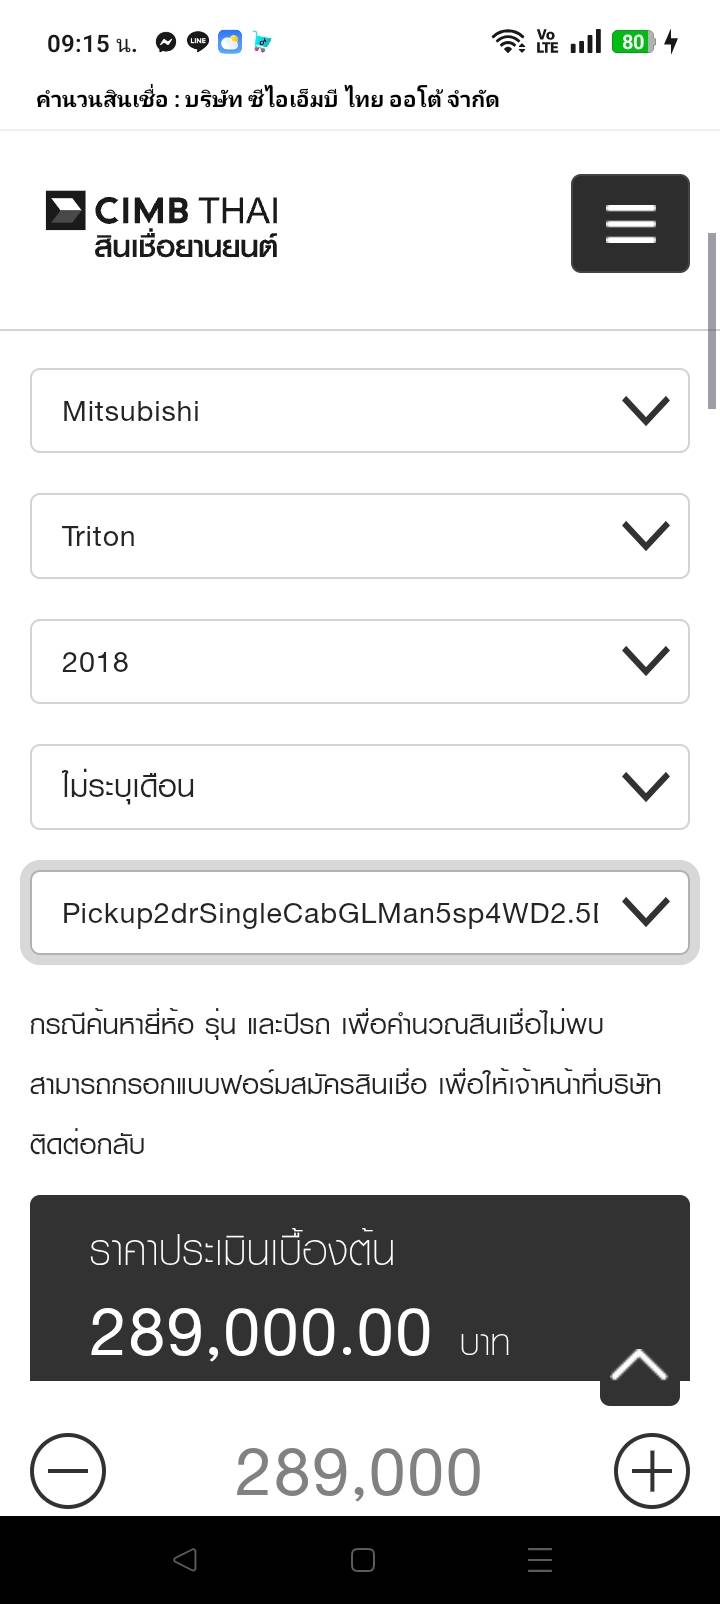Open the ไม่ระบุเดือน month dropdown

[360, 787]
